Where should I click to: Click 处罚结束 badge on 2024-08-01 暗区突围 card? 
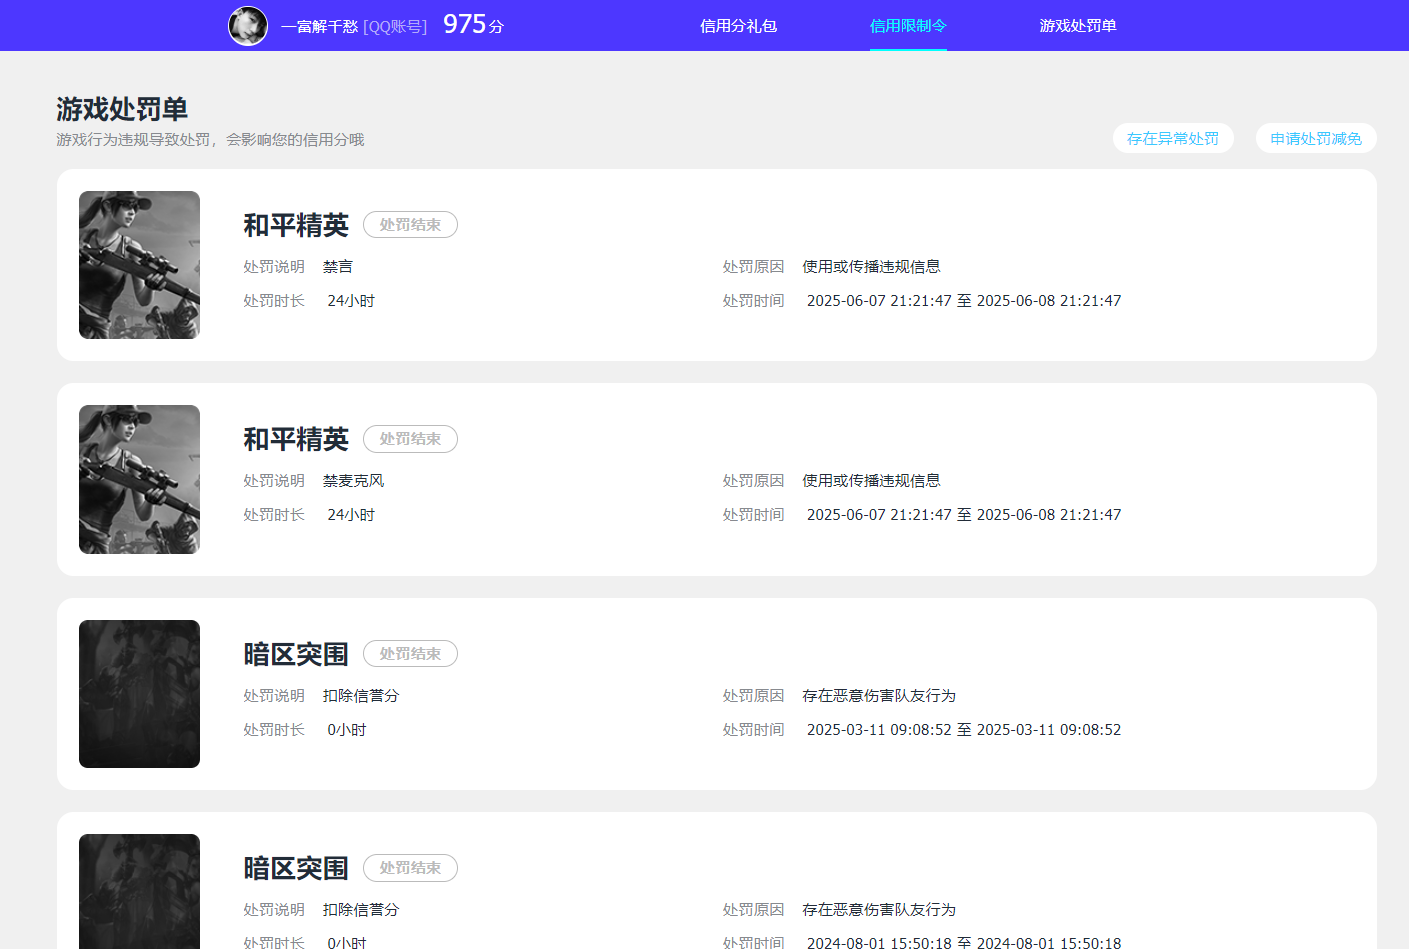click(x=410, y=868)
